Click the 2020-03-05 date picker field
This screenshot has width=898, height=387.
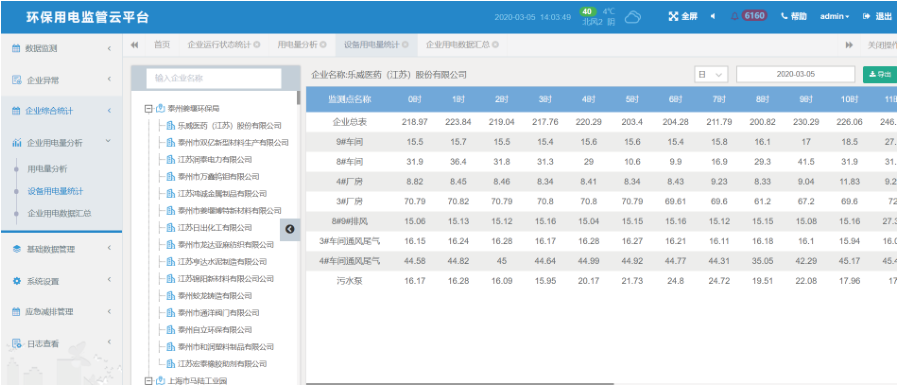click(795, 74)
